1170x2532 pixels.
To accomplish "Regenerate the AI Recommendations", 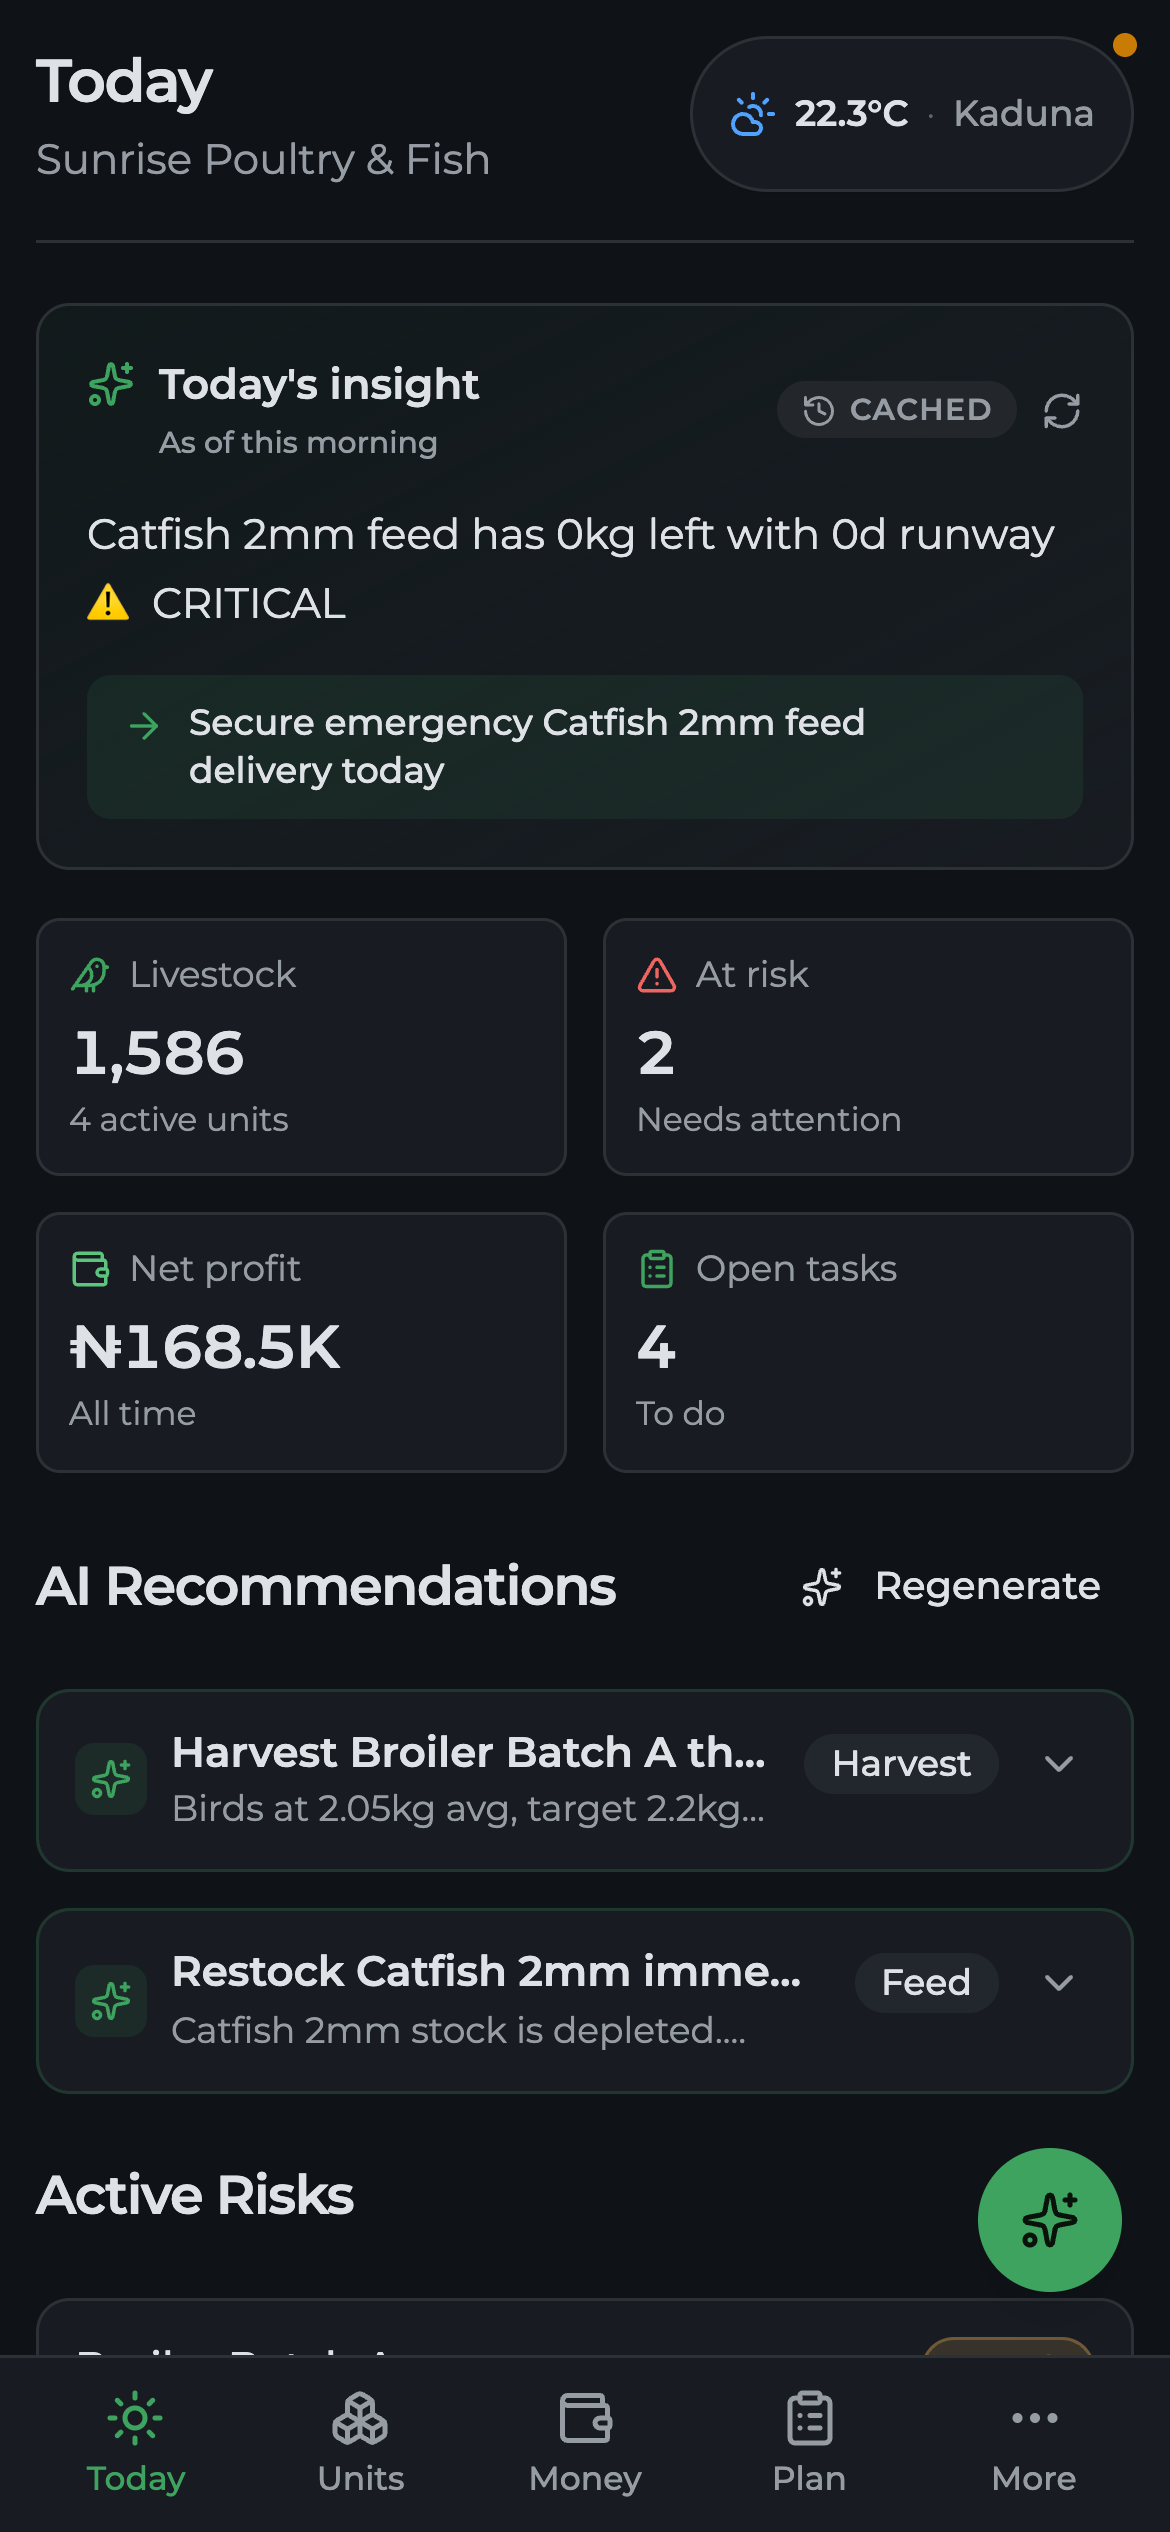I will pyautogui.click(x=950, y=1586).
